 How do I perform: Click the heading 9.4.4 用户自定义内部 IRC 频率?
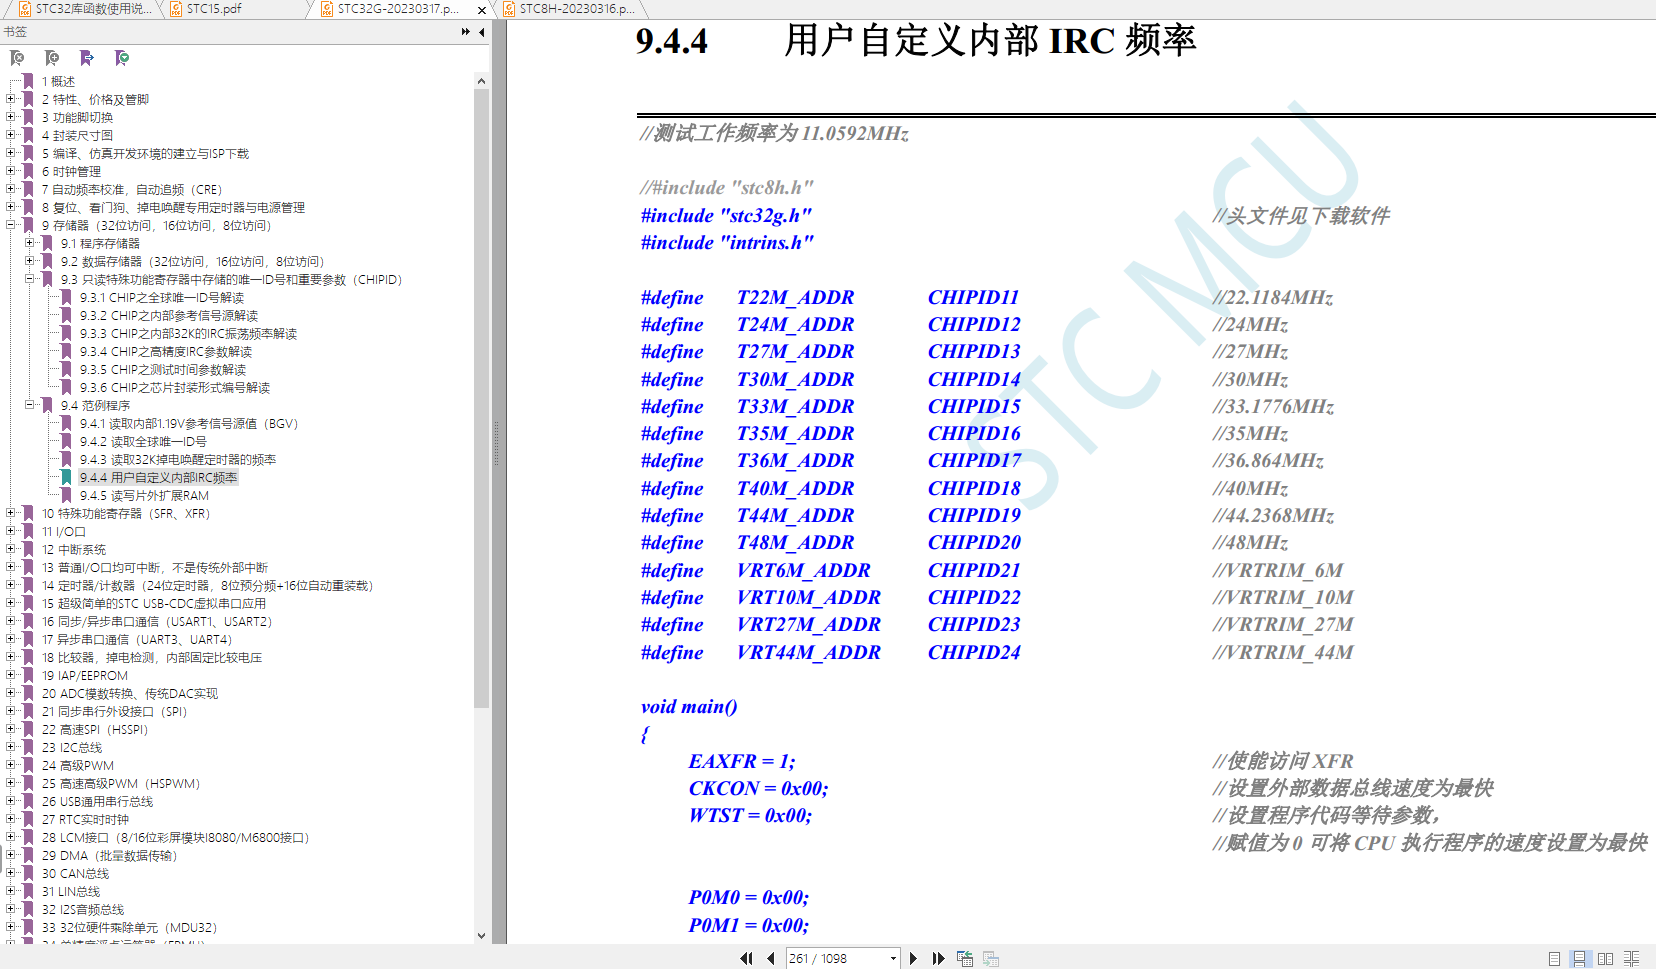pos(916,41)
